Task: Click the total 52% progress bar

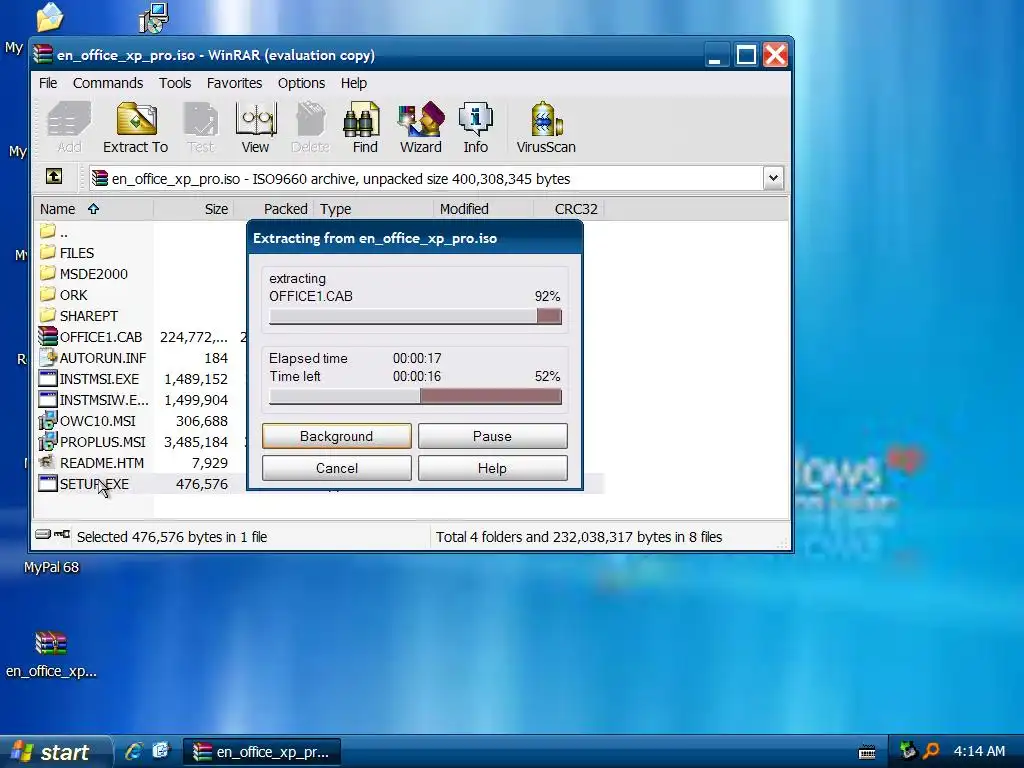Action: [x=415, y=397]
